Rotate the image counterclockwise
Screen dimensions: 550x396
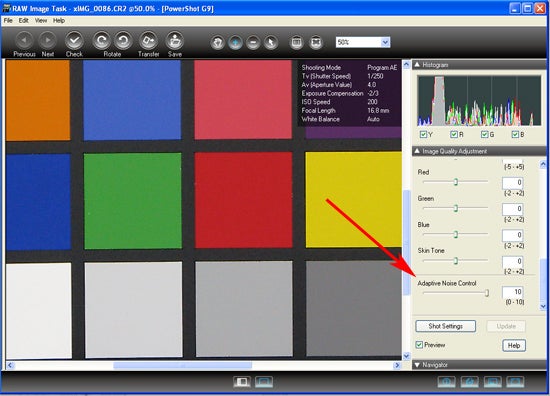coord(101,41)
